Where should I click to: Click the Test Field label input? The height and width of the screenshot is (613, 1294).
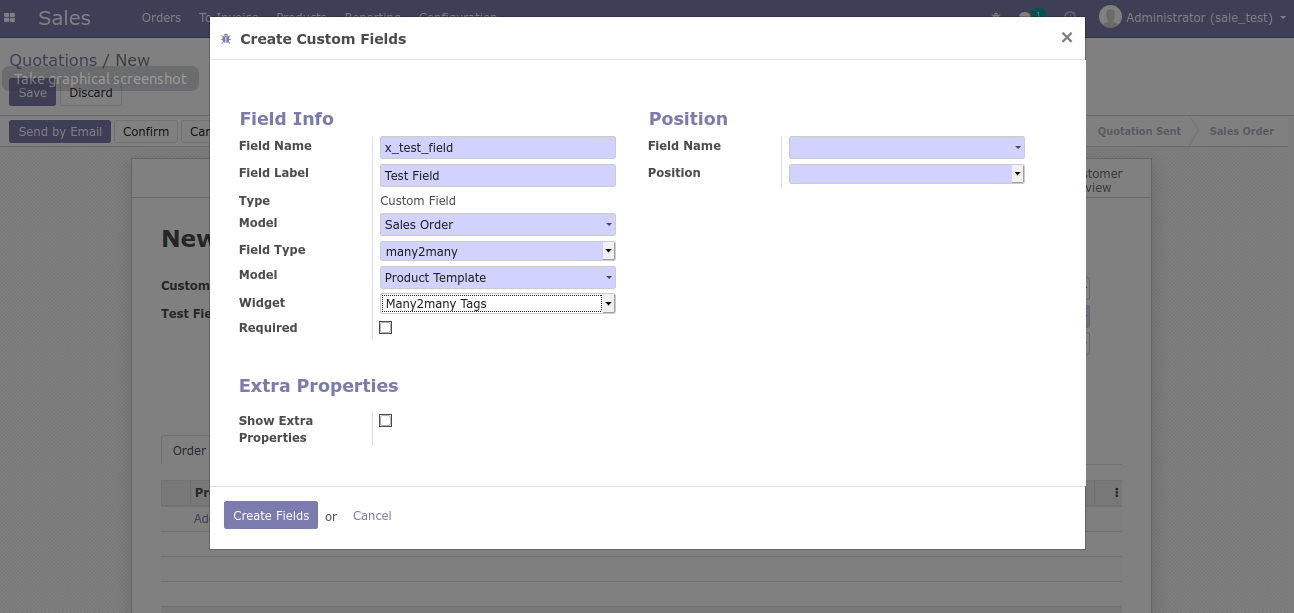pos(497,176)
